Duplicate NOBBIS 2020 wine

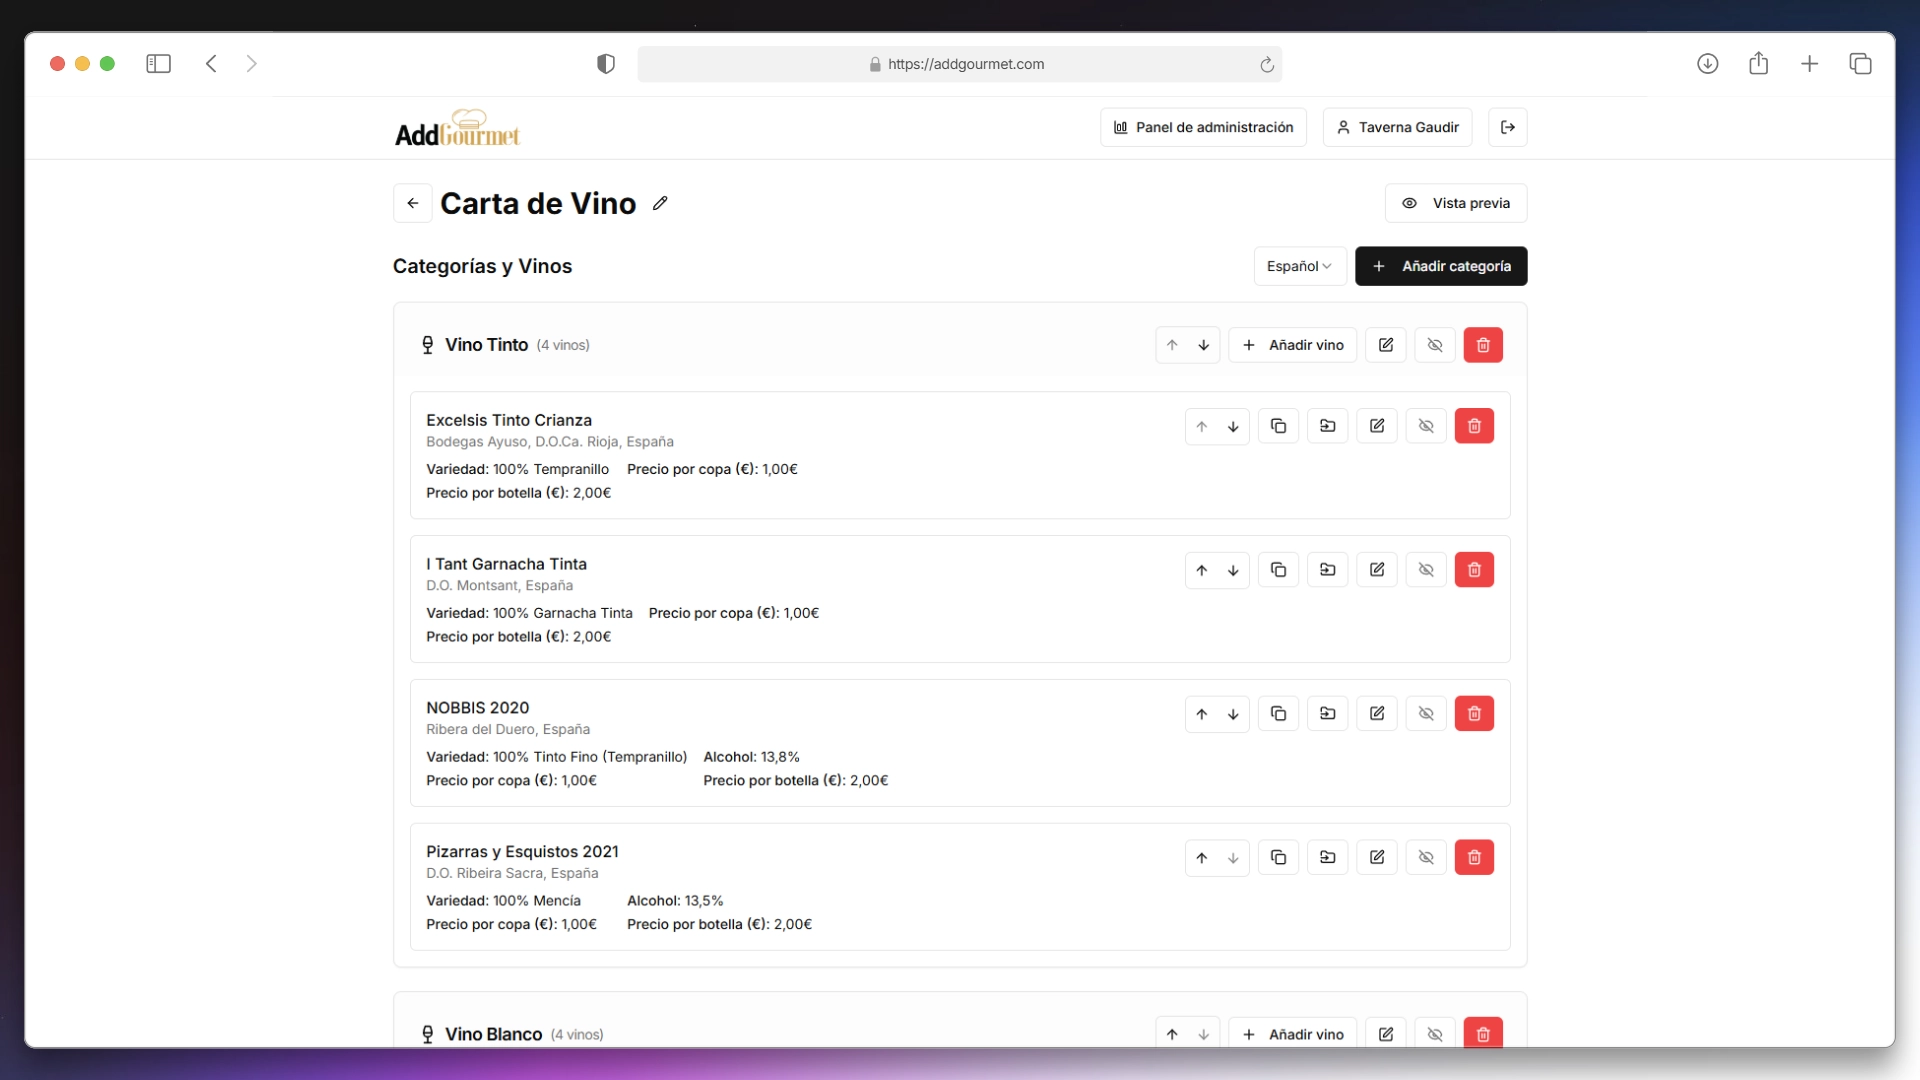tap(1278, 714)
